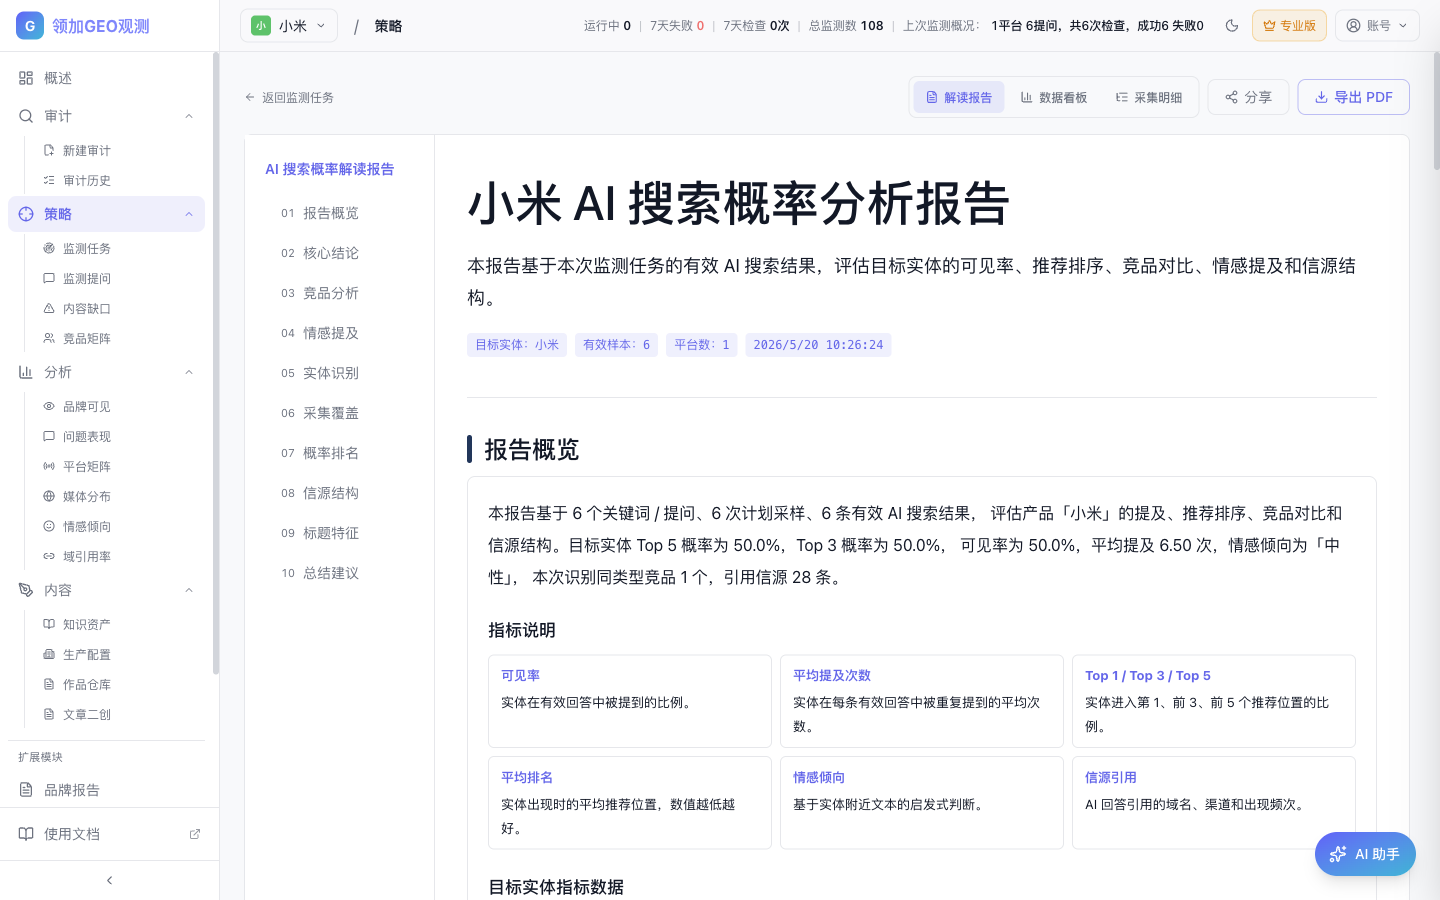Open the AI 助手 floating button
The image size is (1440, 900).
[x=1365, y=854]
